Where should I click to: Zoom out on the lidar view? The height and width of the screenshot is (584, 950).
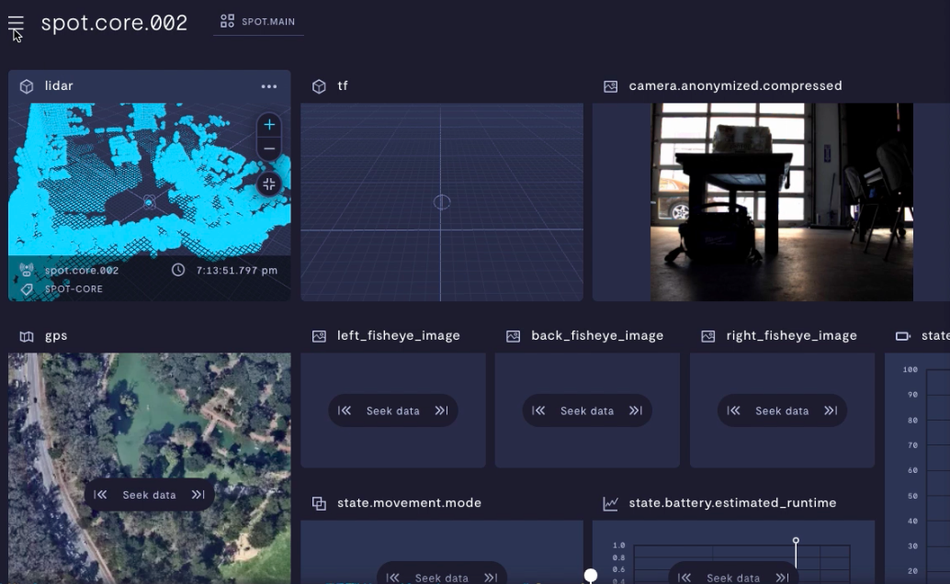tap(269, 148)
